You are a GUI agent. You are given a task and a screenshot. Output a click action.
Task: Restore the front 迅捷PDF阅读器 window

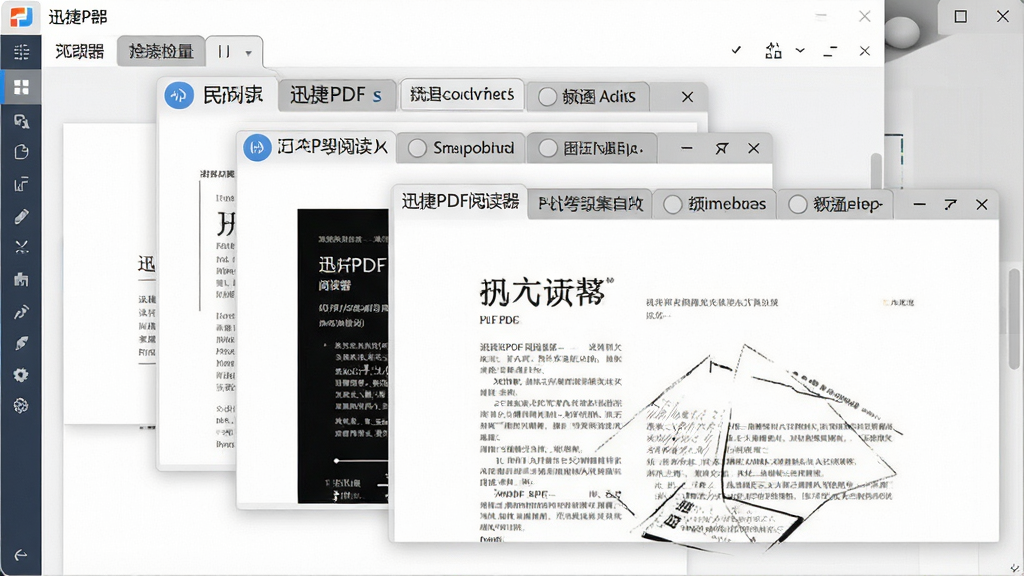click(x=950, y=204)
